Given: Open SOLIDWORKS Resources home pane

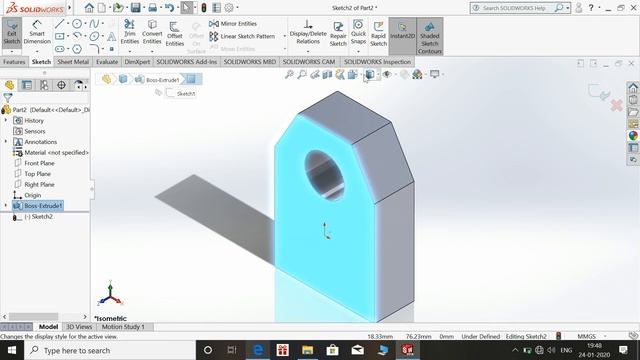Looking at the screenshot, I should pyautogui.click(x=633, y=87).
